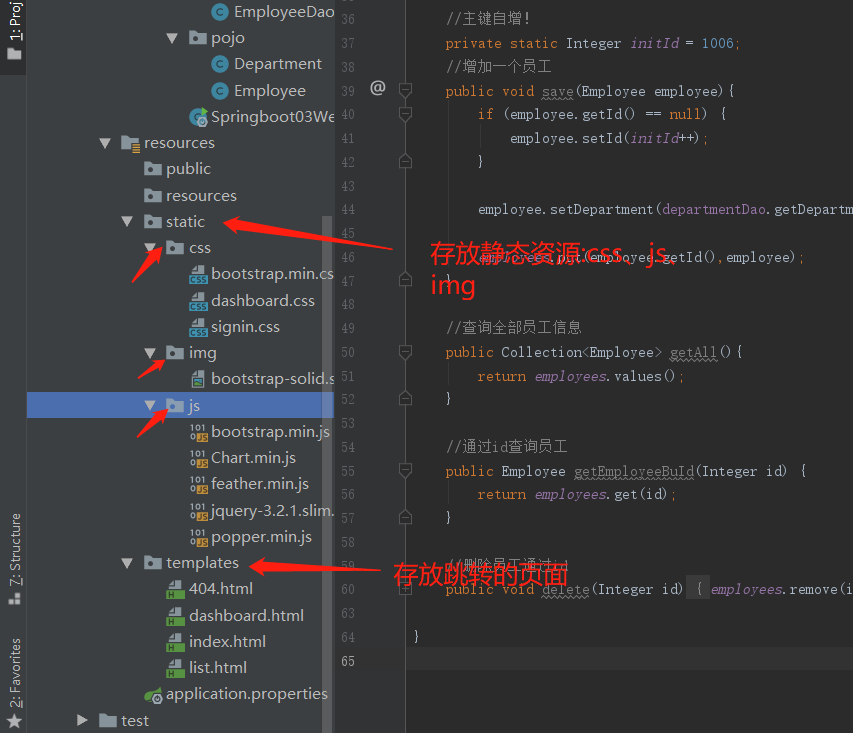This screenshot has height=733, width=853.
Task: Collapse the pojo package node
Action: coord(172,38)
